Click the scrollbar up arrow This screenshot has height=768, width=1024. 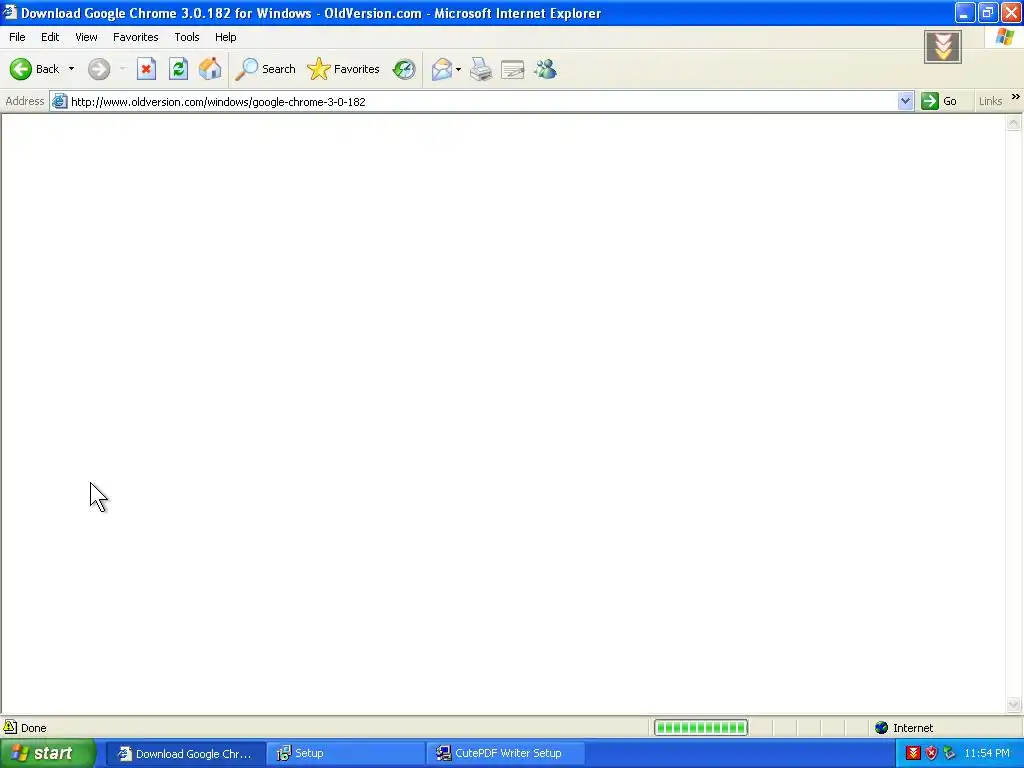pos(1014,123)
